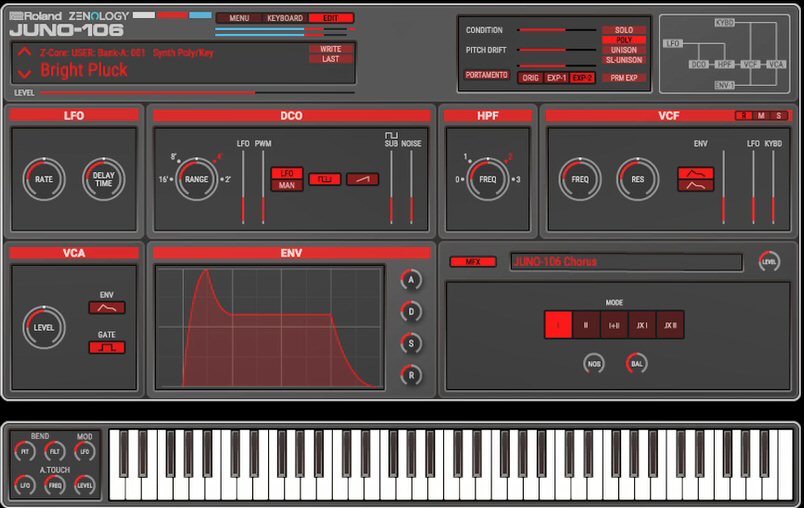Screen dimensions: 804x508
Task: Click the signal flow routing diagram
Action: coord(725,54)
